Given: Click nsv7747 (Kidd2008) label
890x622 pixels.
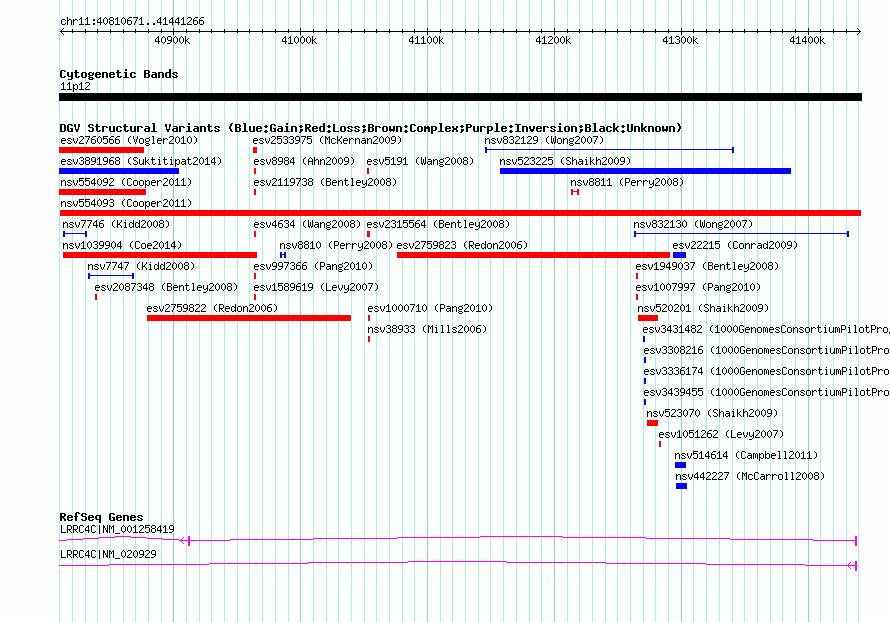Looking at the screenshot, I should [141, 266].
